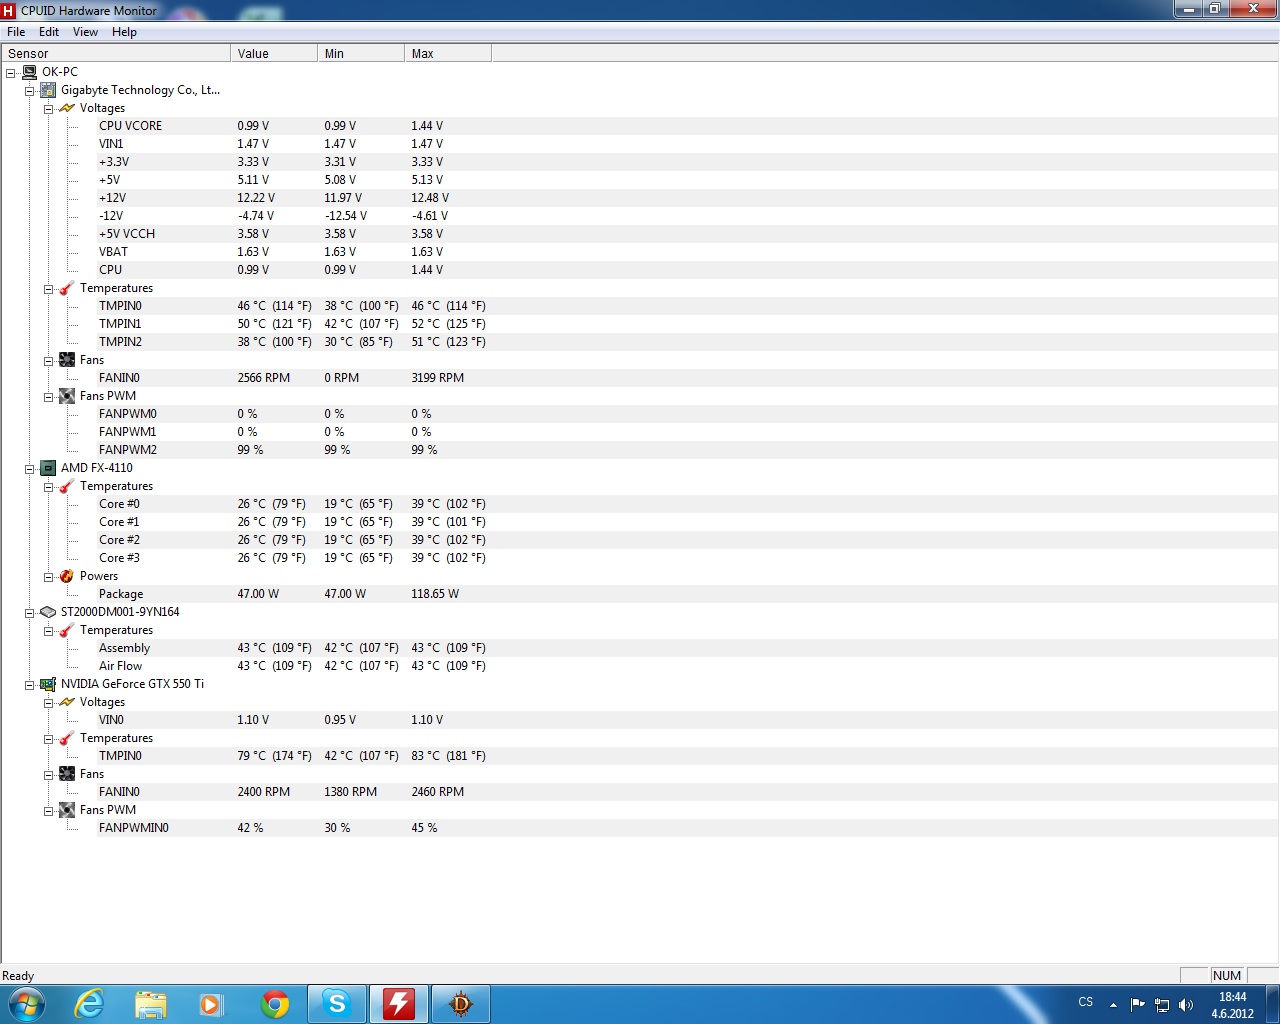Screen dimensions: 1280x1024
Task: Collapse the Fans group under Gigabyte
Action: 49,361
